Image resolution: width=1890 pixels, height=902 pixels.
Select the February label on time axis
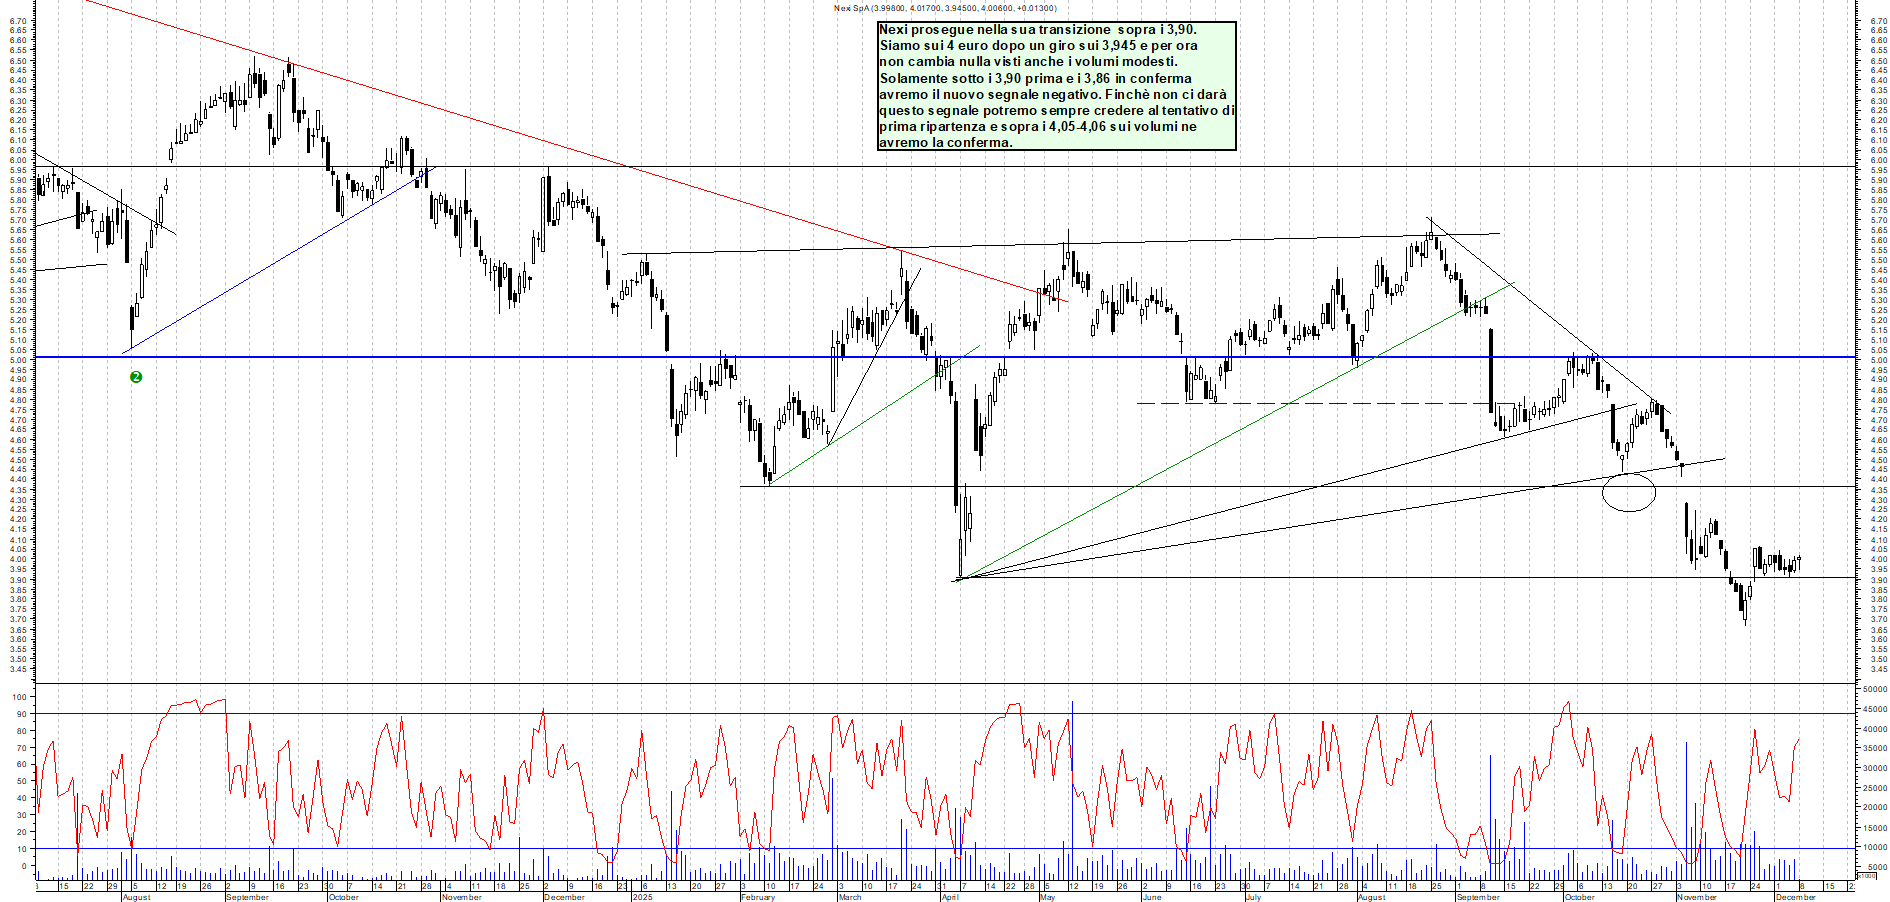757,897
